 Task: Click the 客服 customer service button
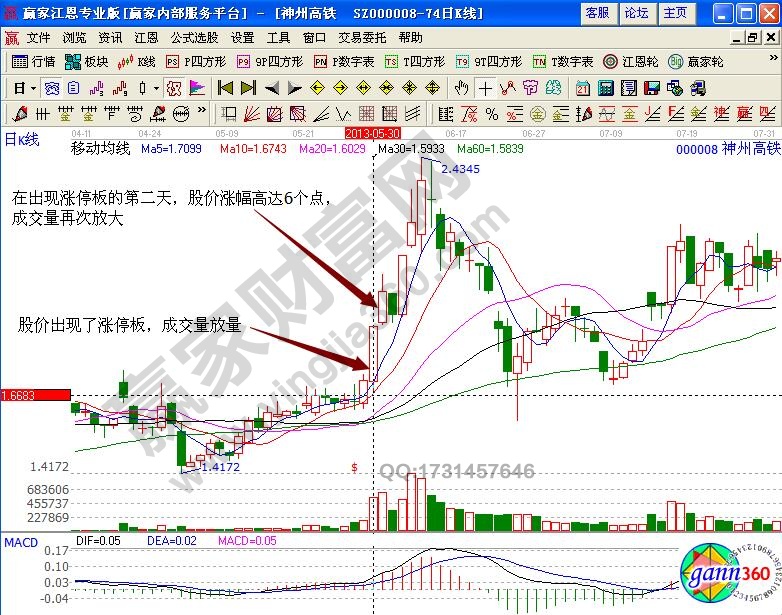pos(597,13)
